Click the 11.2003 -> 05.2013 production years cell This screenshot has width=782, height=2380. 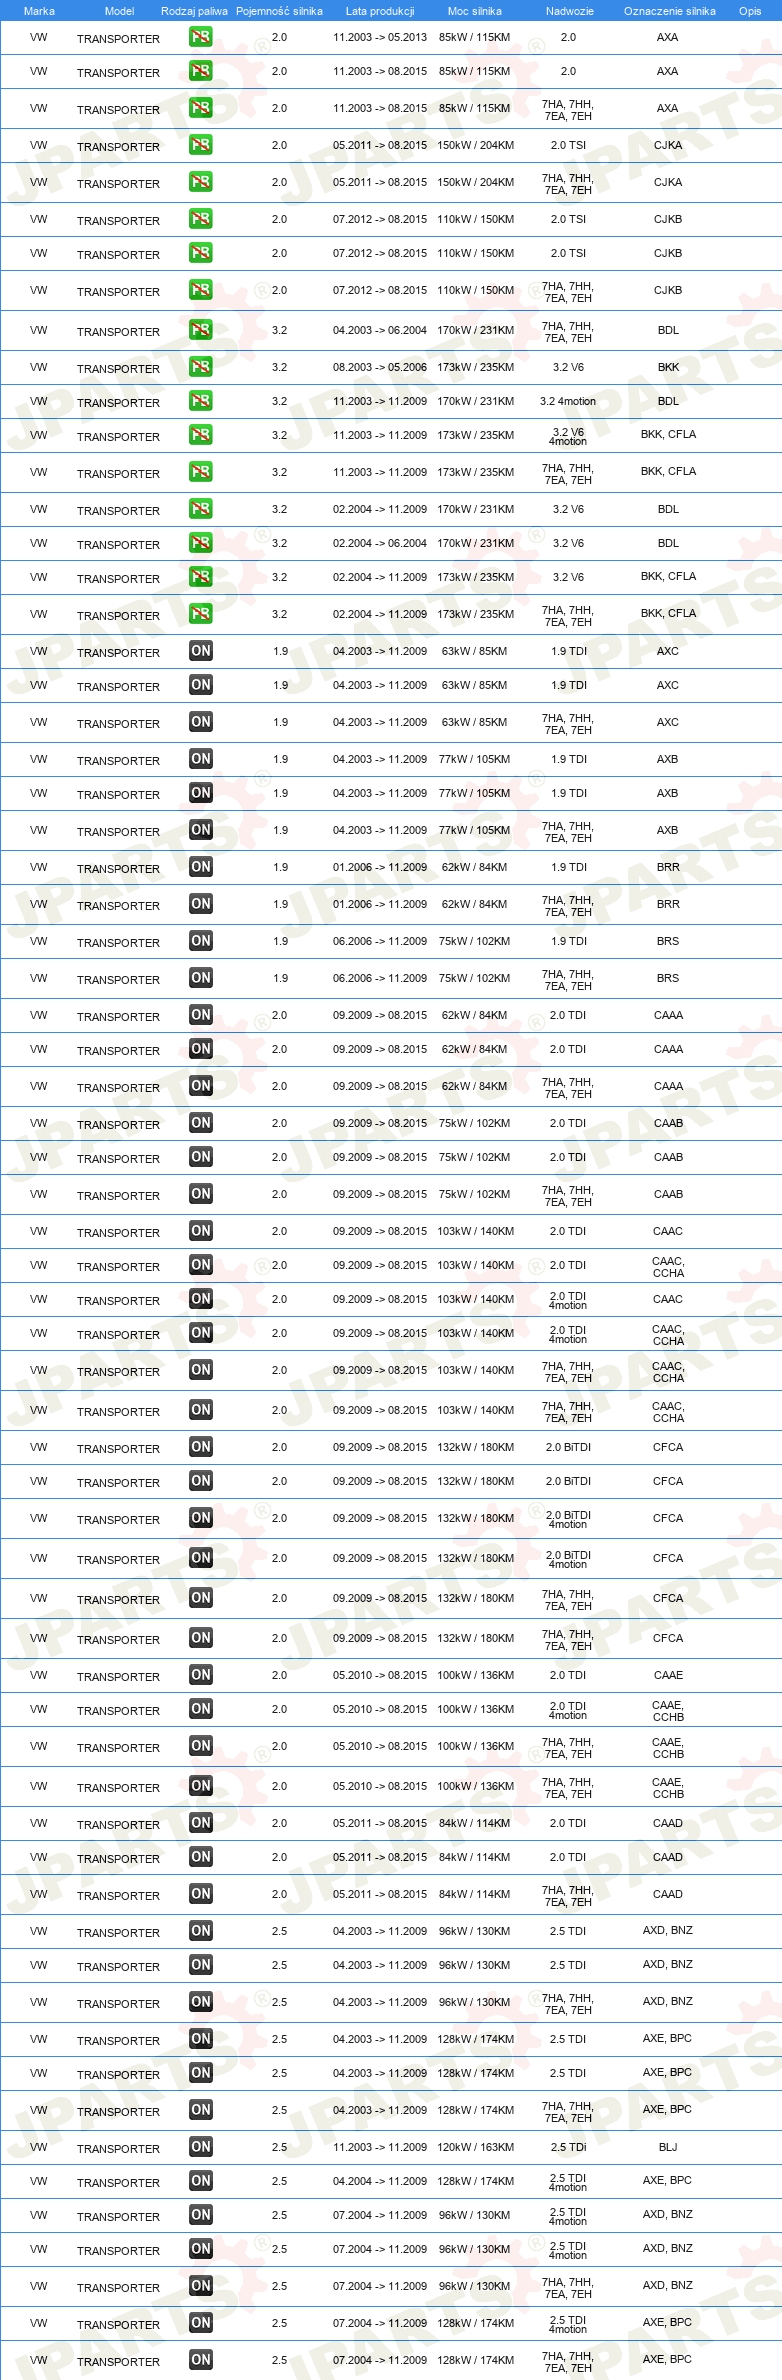click(380, 37)
